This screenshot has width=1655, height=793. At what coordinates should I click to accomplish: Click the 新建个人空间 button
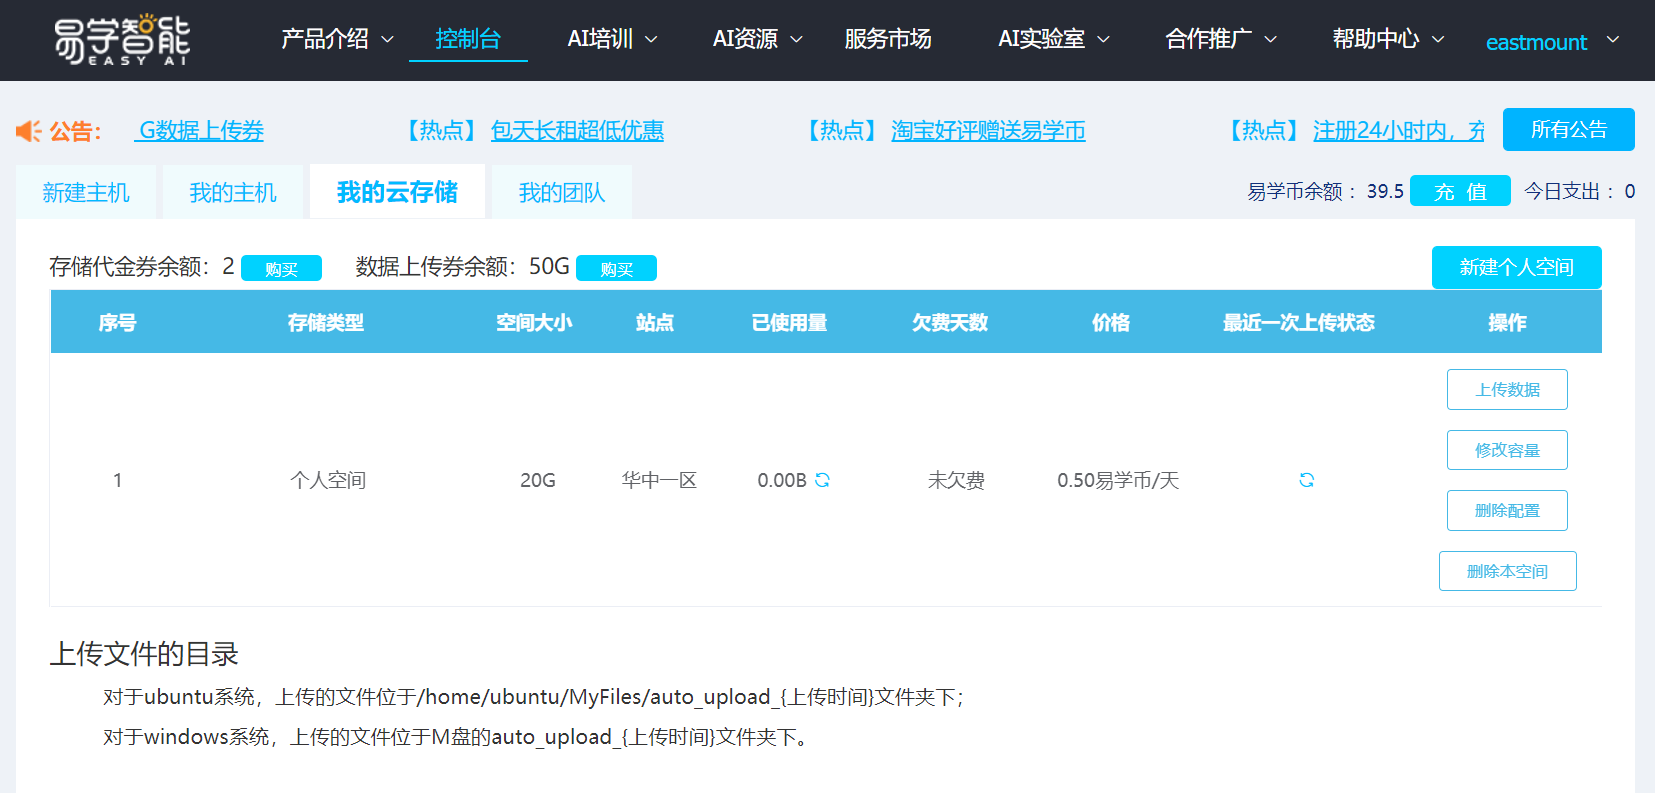(1516, 267)
